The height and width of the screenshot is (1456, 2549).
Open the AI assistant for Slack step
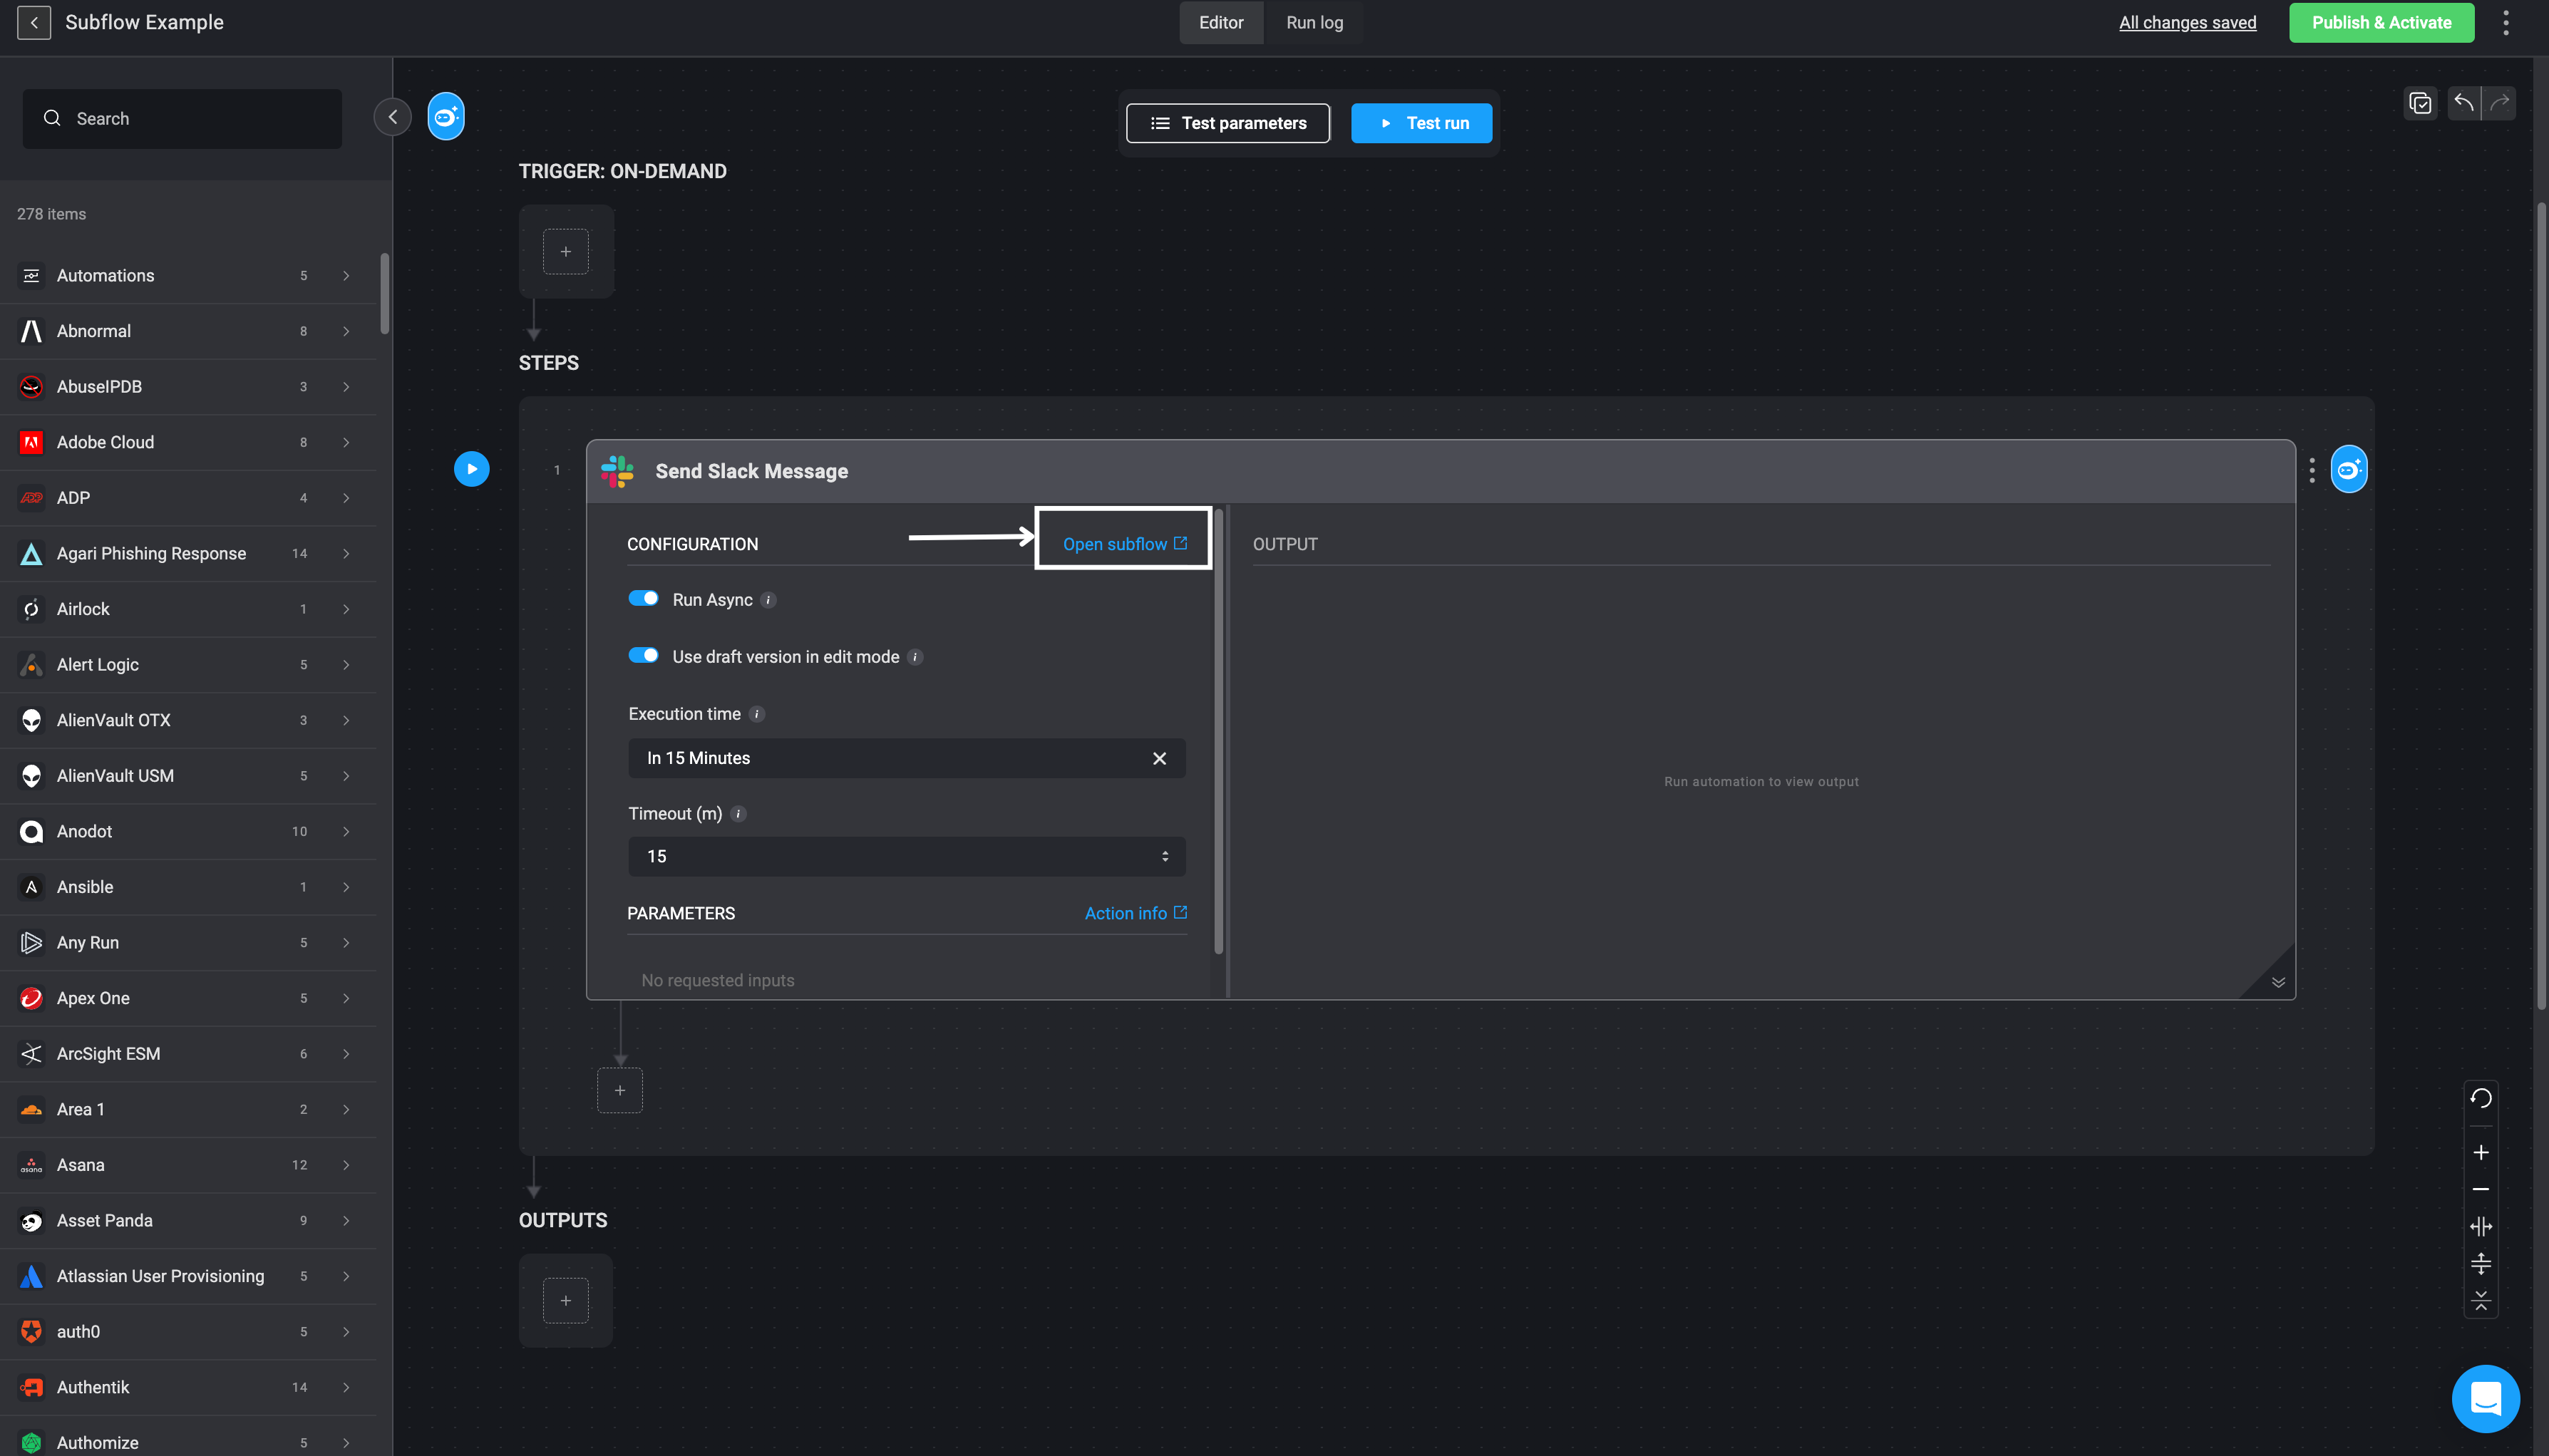[2348, 469]
